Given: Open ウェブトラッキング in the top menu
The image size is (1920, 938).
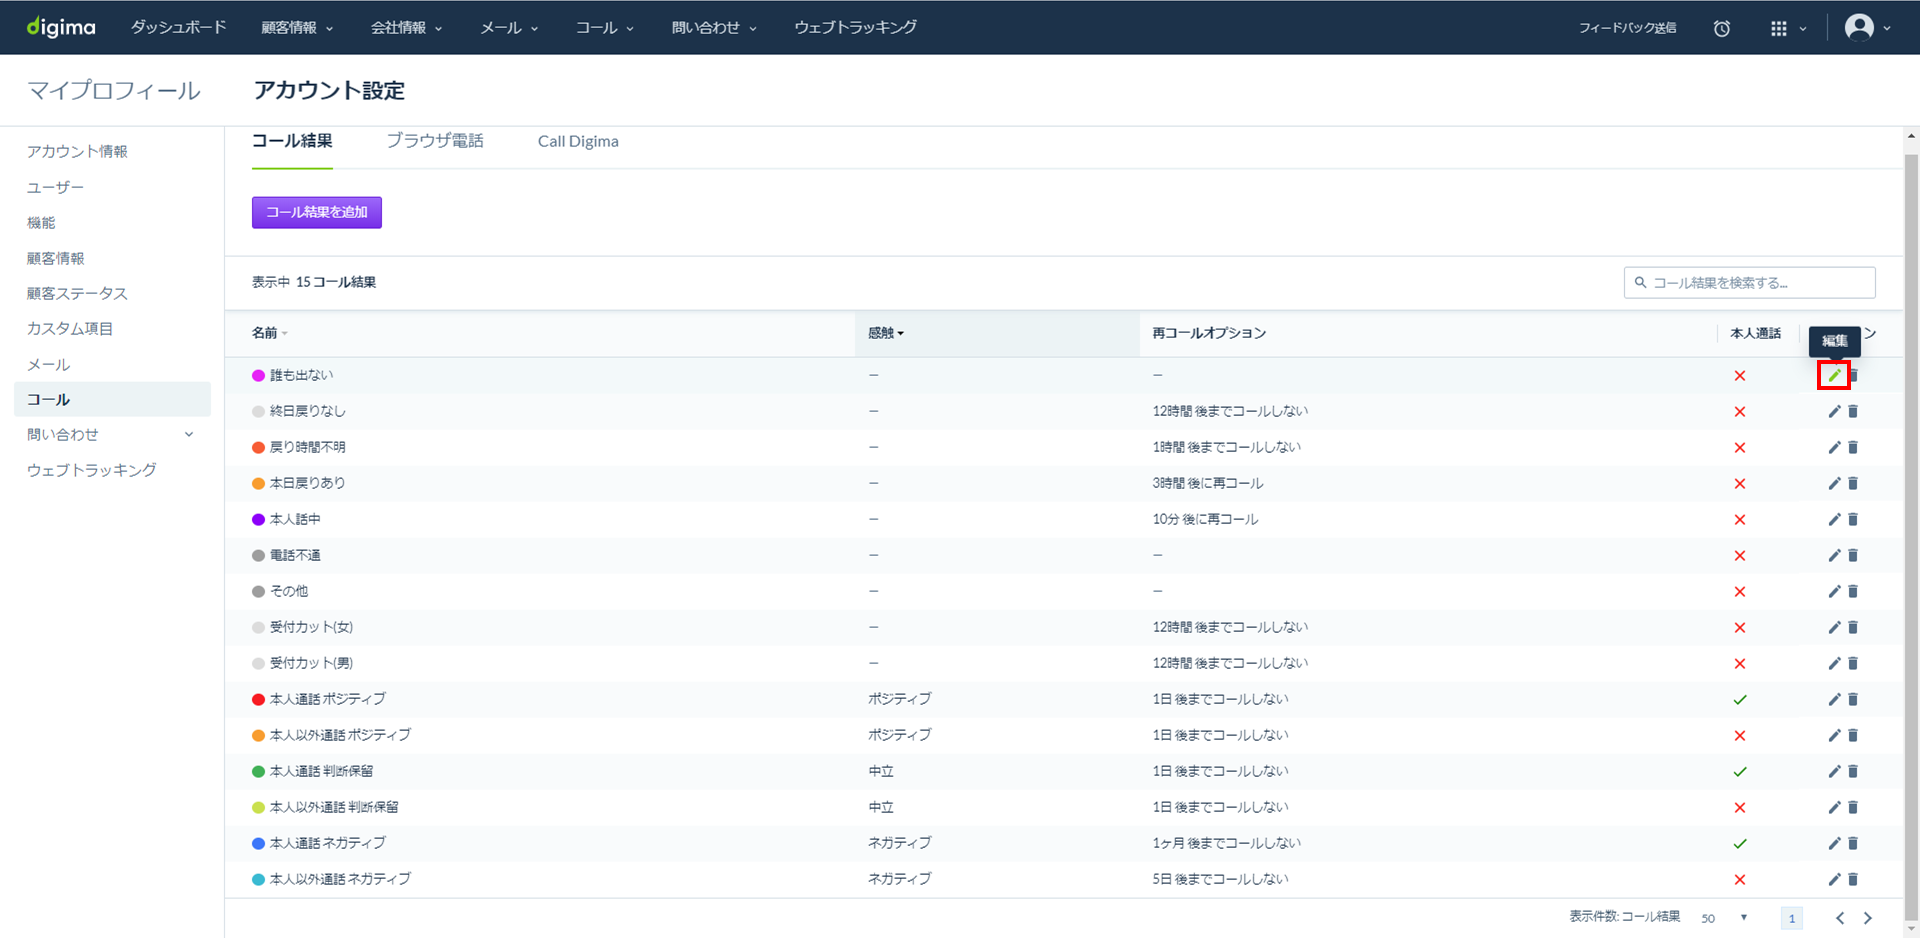Looking at the screenshot, I should click(x=855, y=28).
